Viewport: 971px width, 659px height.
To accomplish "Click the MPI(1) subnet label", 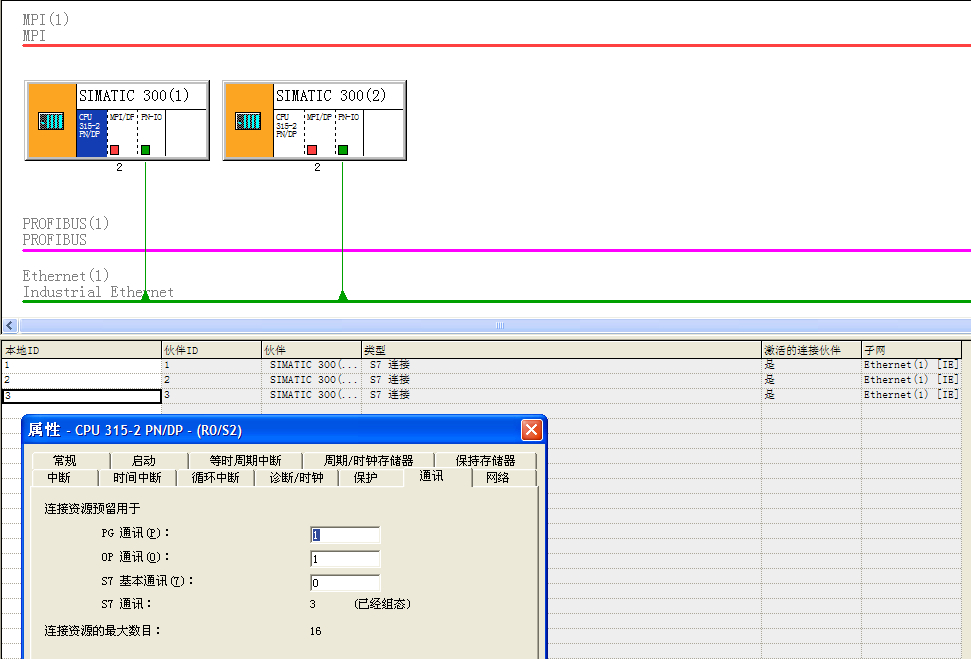I will (45, 28).
